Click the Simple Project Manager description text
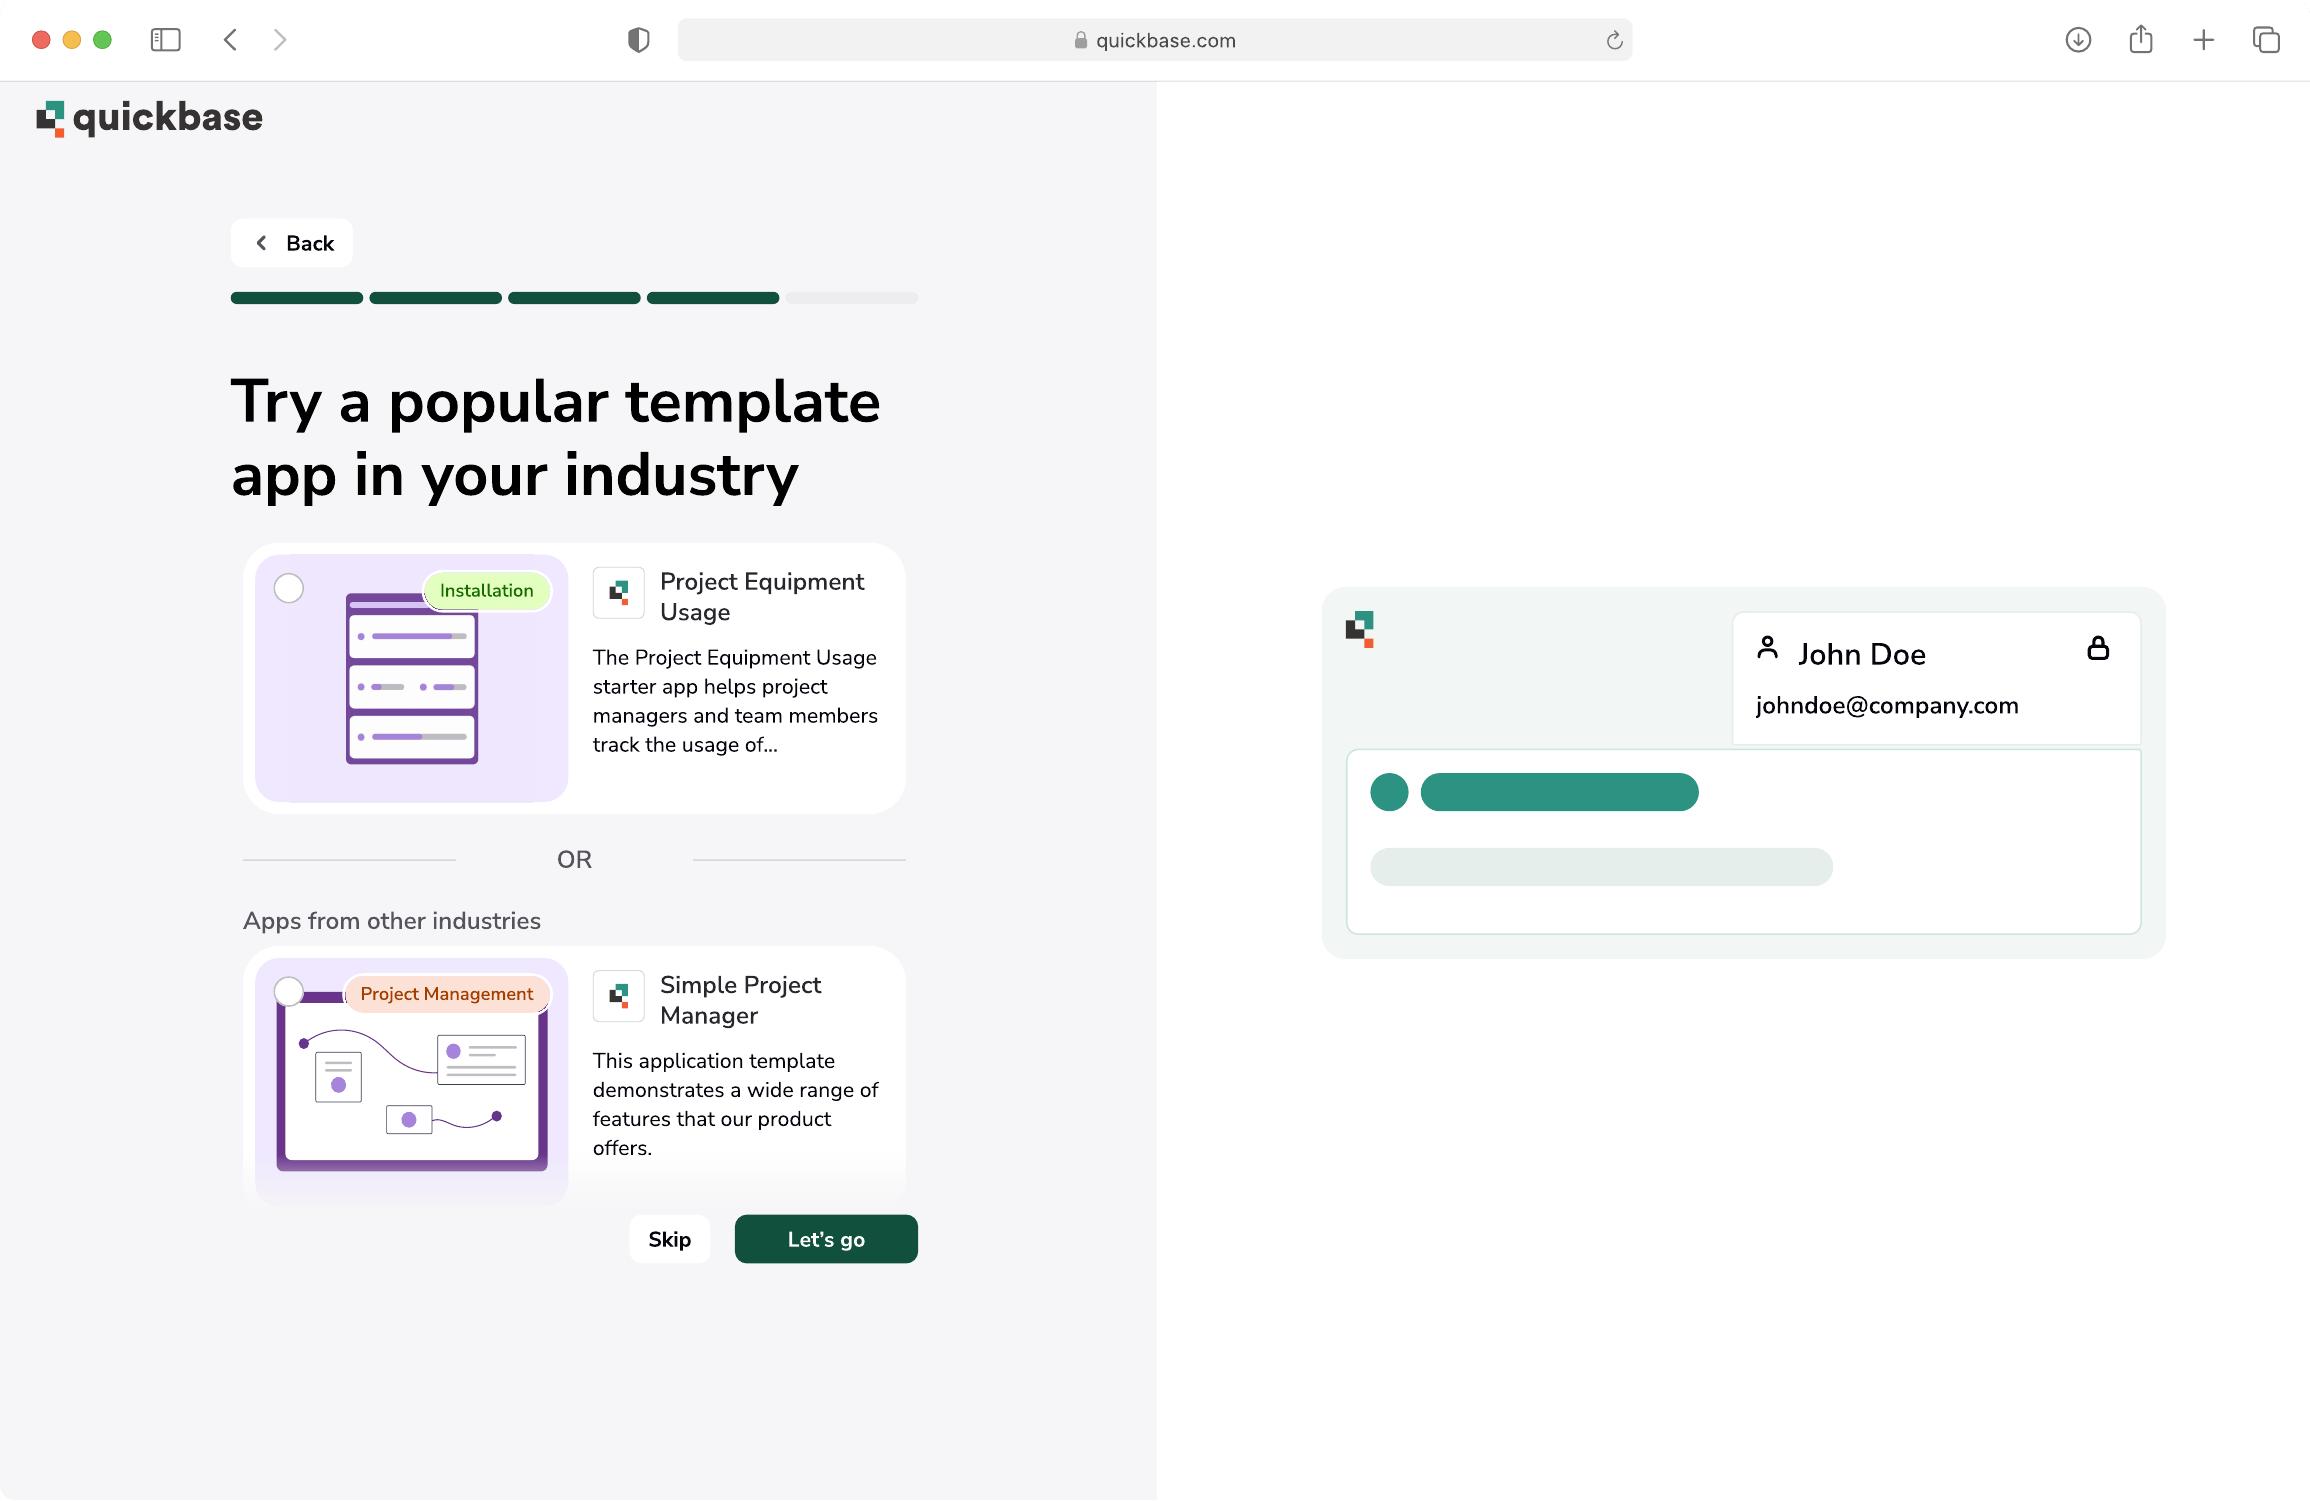2310x1501 pixels. (735, 1104)
